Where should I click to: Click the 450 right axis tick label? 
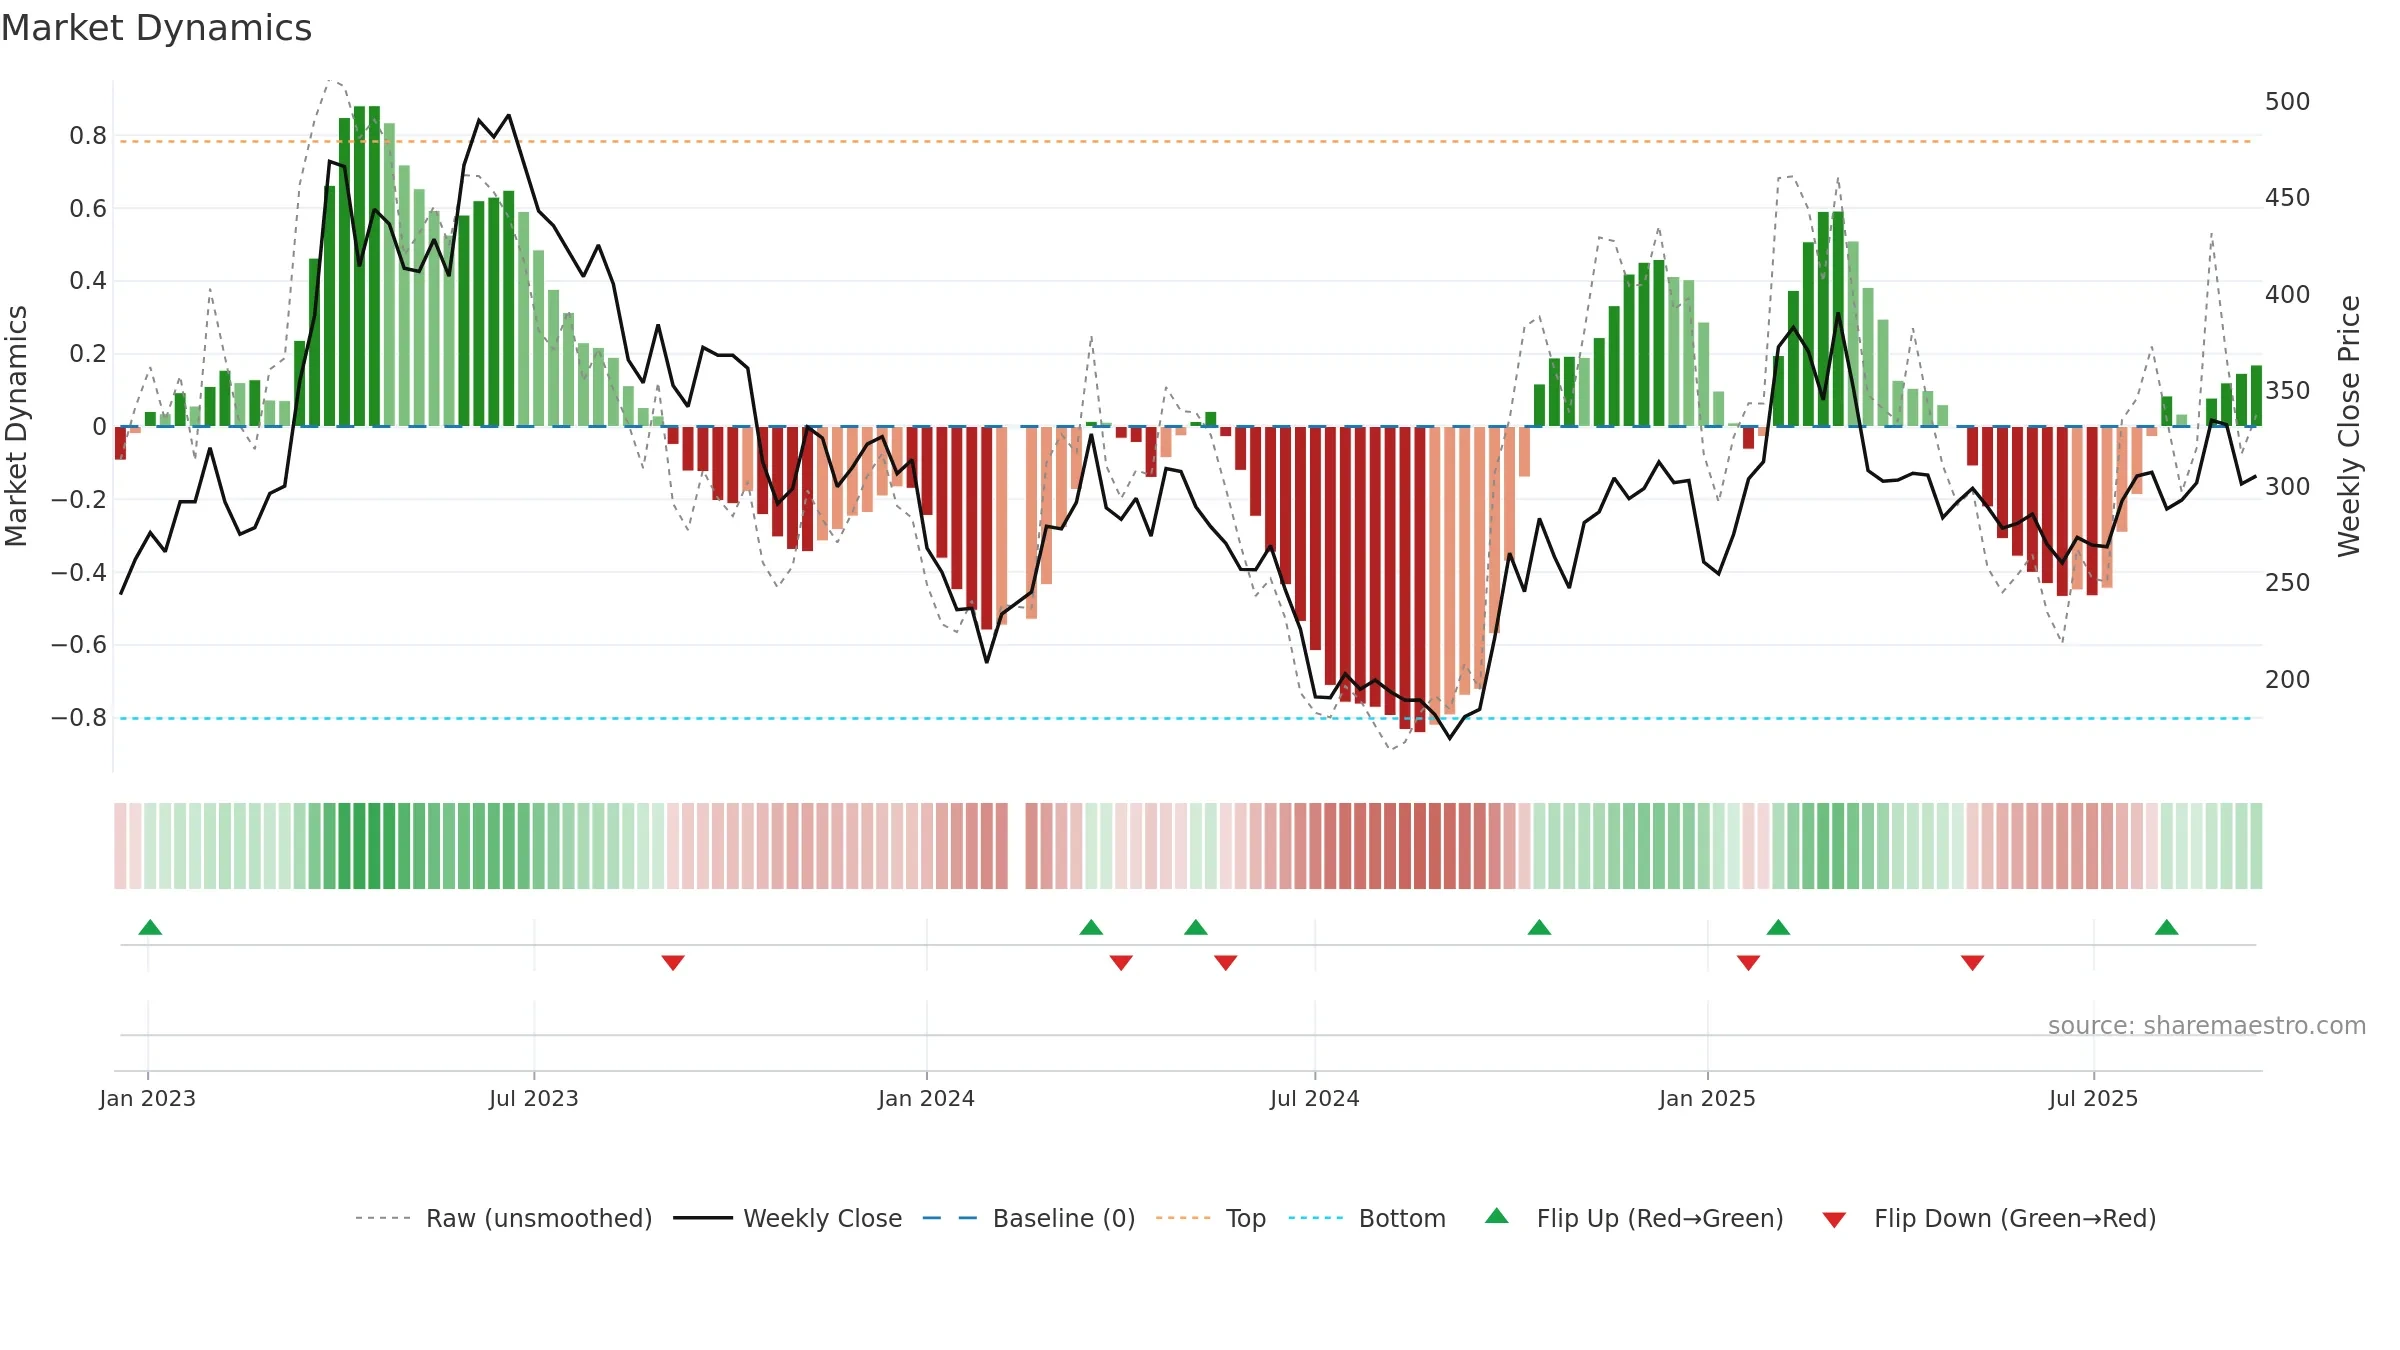click(2288, 198)
